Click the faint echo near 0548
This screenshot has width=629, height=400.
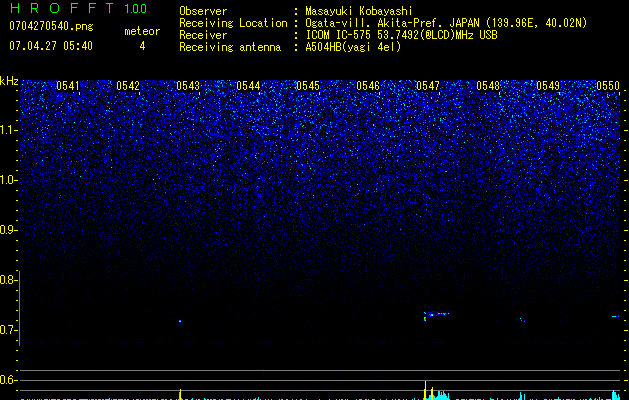(x=522, y=320)
